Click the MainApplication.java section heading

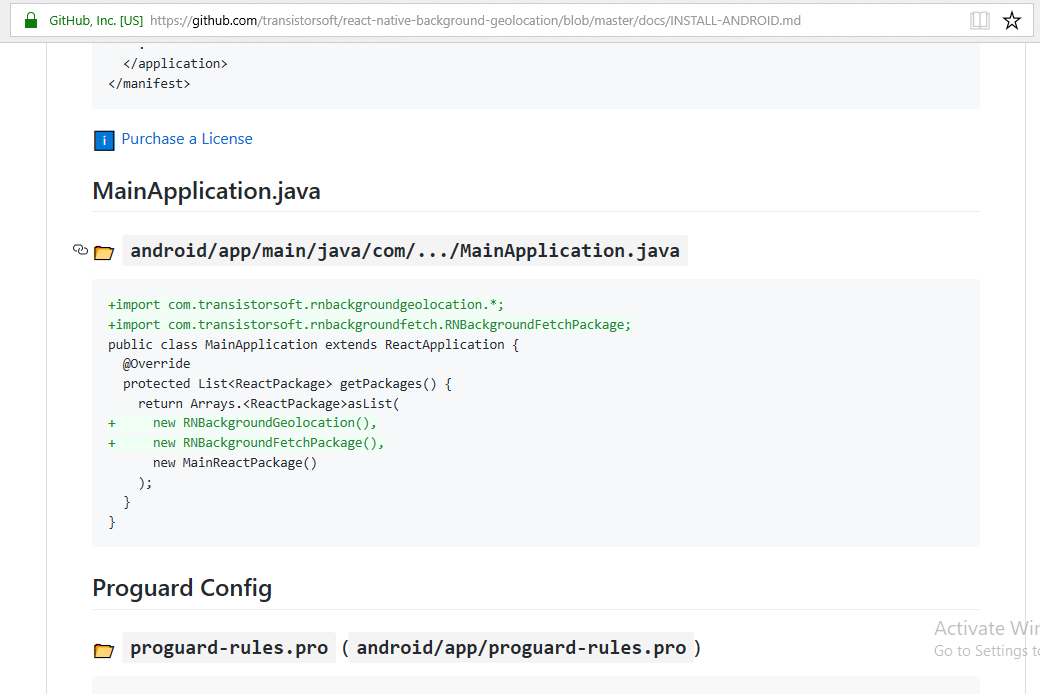coord(205,190)
